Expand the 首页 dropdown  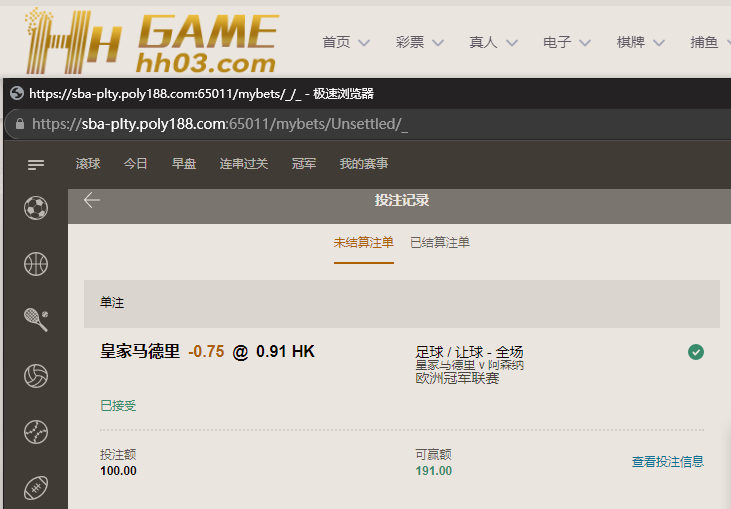(346, 42)
